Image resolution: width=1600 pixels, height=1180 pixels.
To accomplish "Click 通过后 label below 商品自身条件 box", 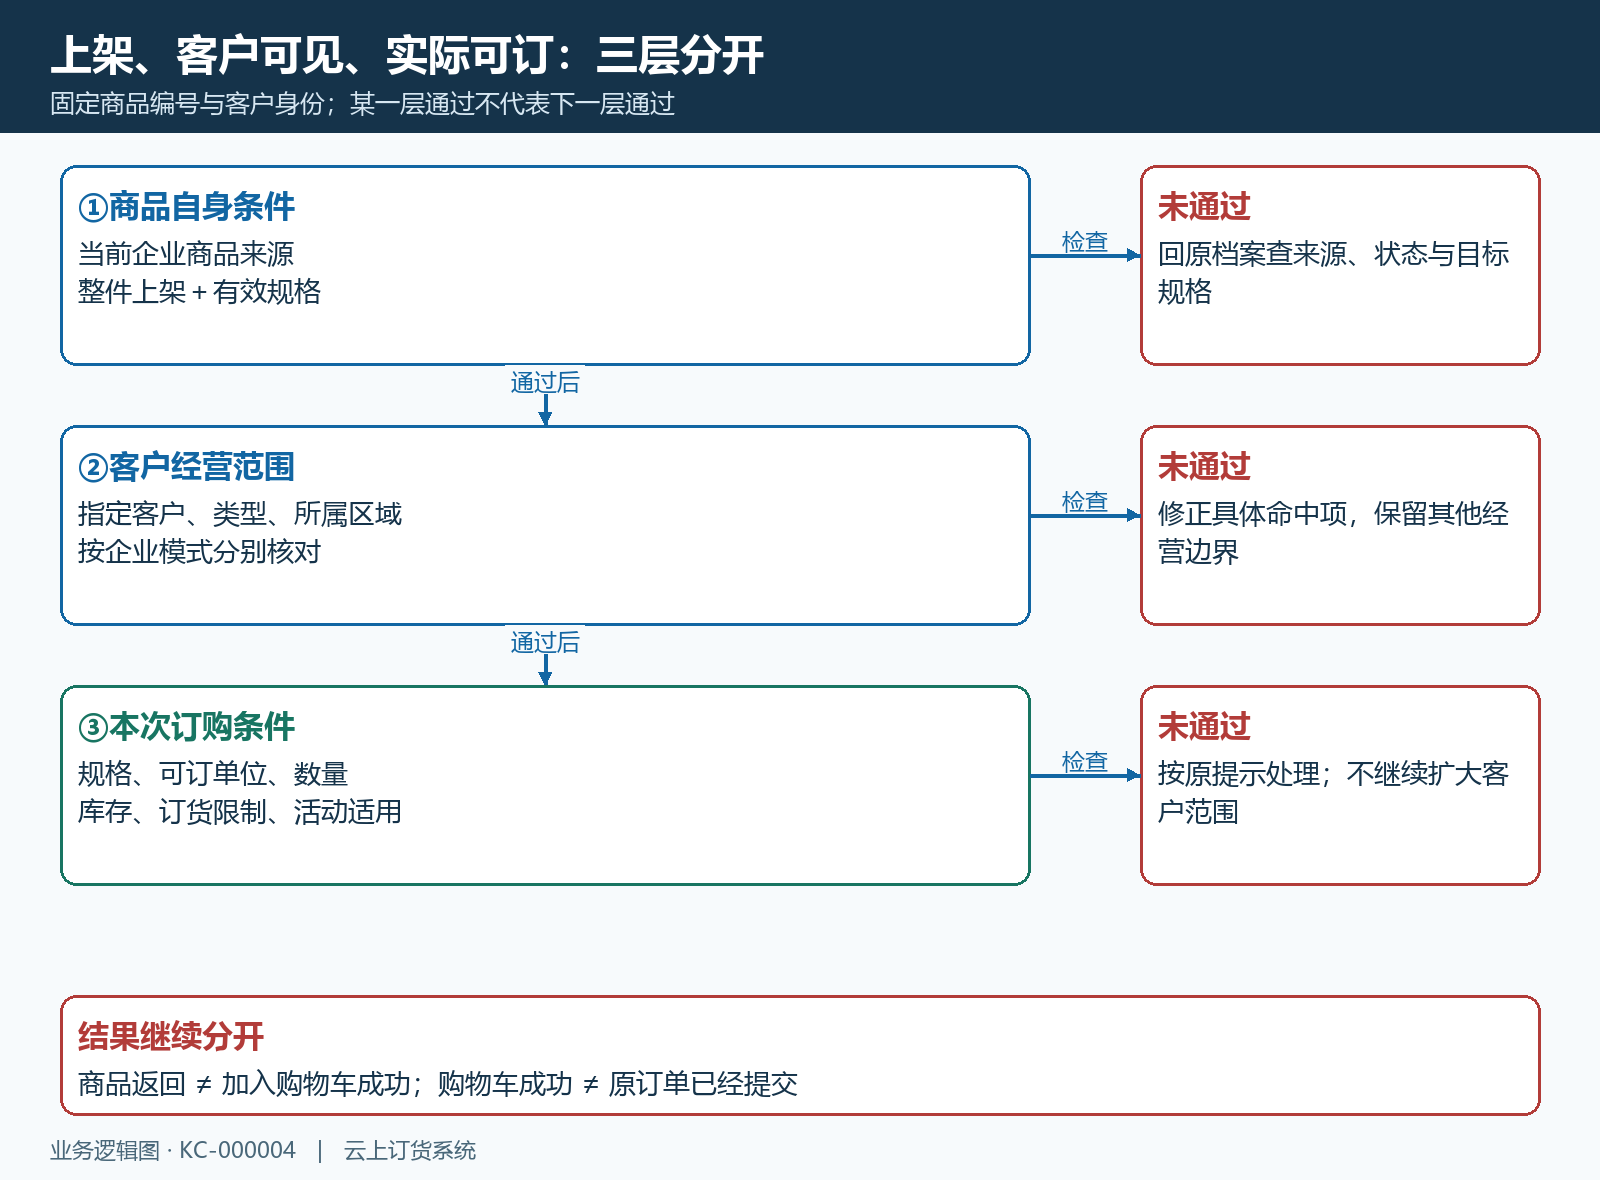I will pos(545,383).
